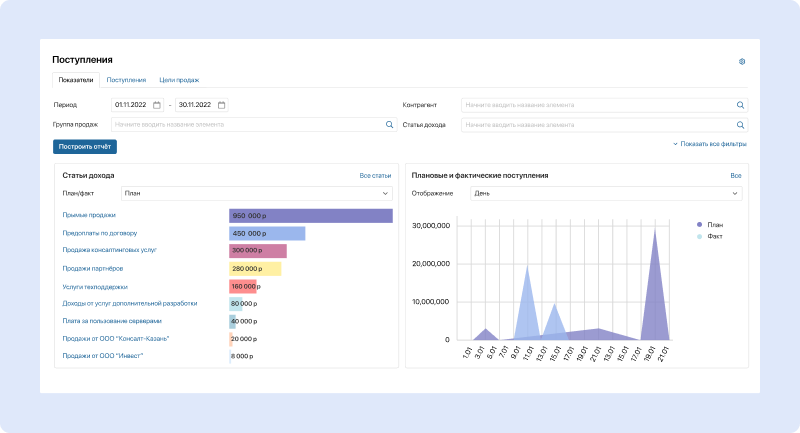Switch to the Цели продаж tab

pos(179,80)
